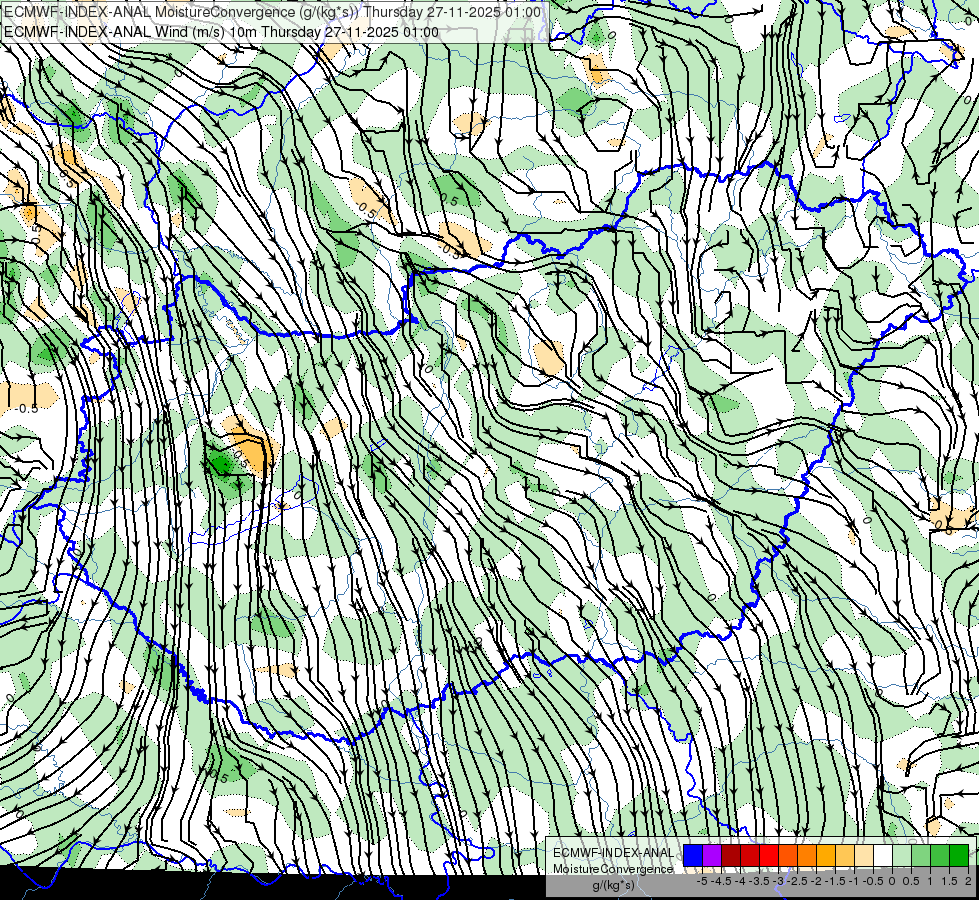Click the darkest green swatch before 2
Image resolution: width=979 pixels, height=900 pixels.
[x=959, y=856]
